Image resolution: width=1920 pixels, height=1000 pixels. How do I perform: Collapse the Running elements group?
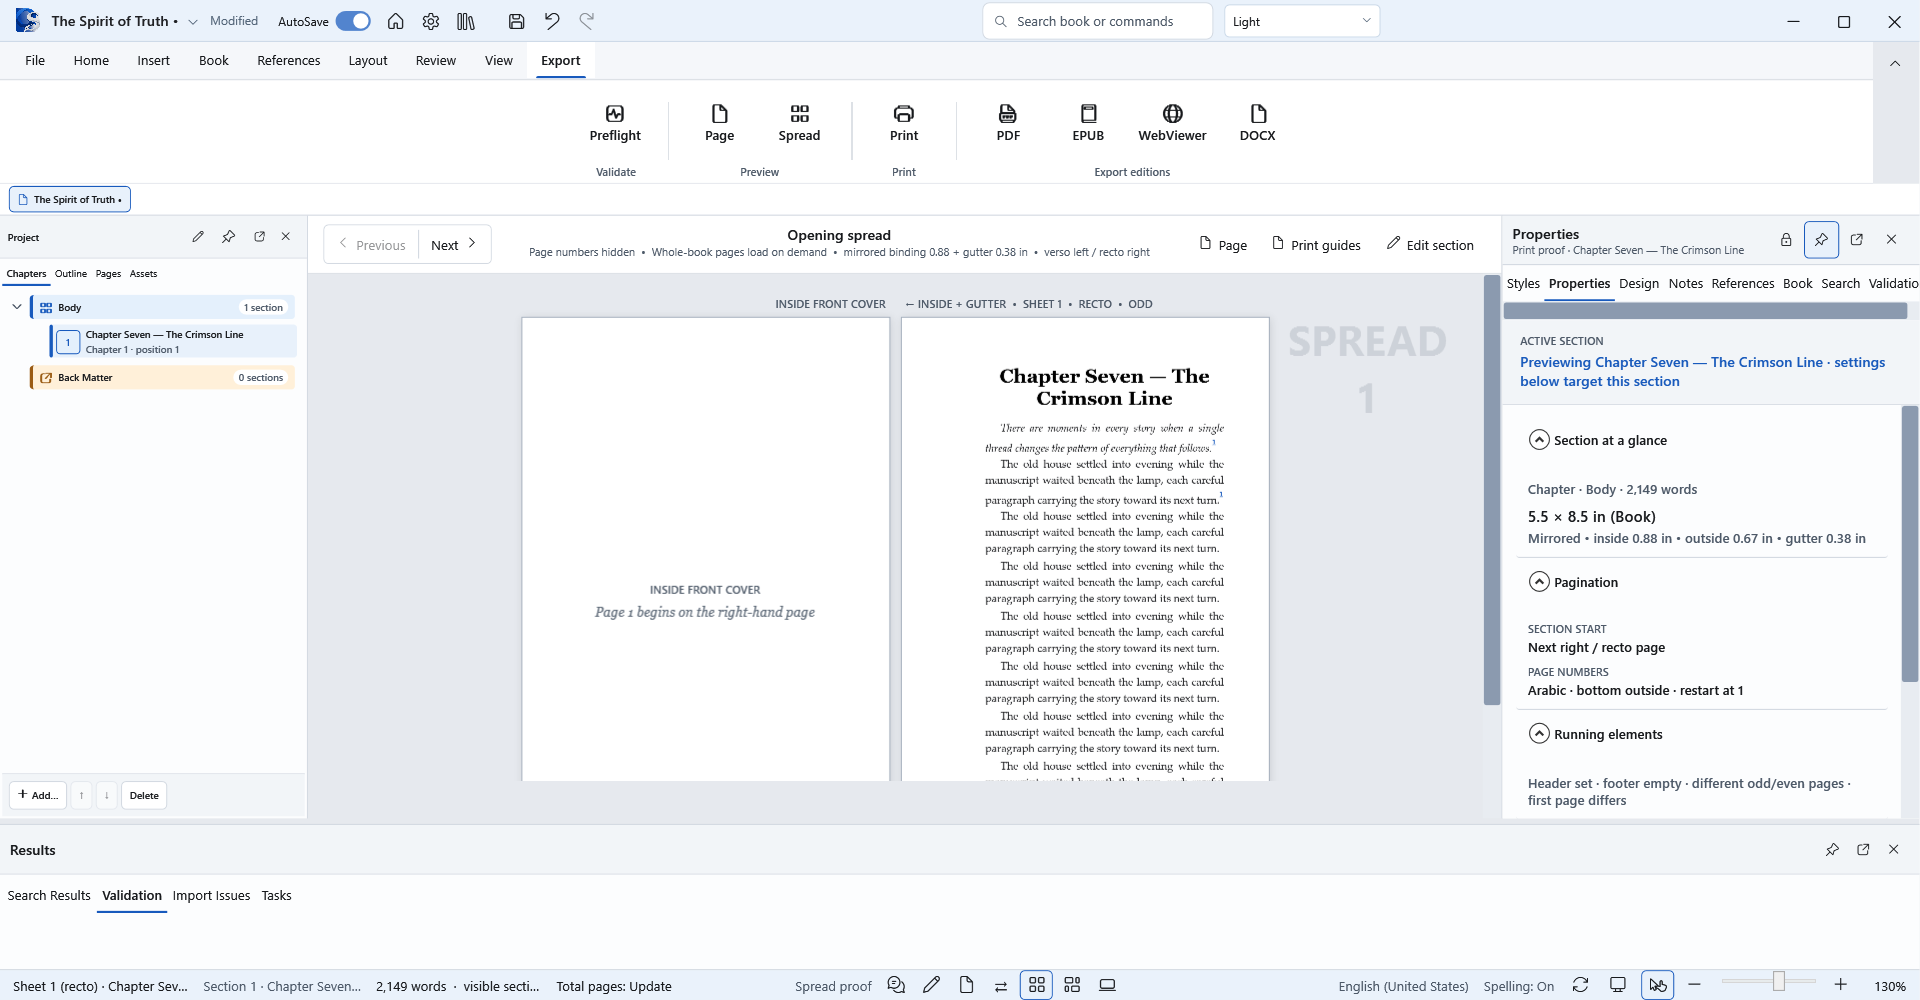click(x=1540, y=734)
